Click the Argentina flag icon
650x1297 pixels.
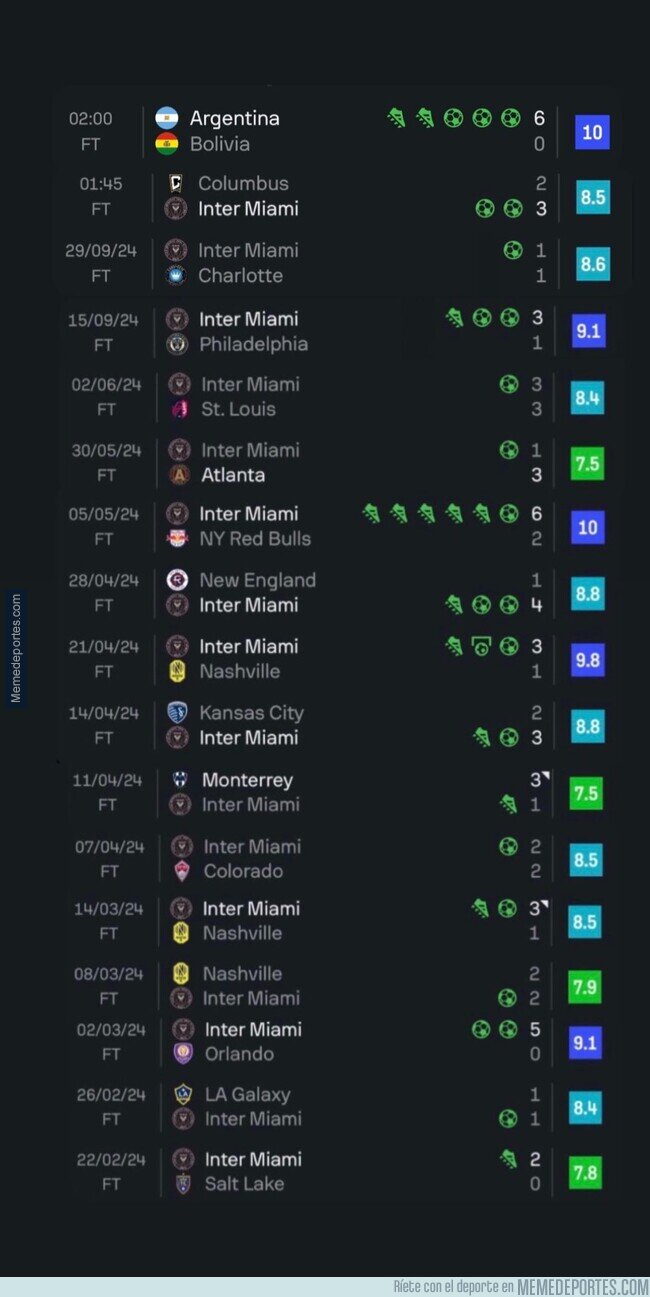pos(167,118)
